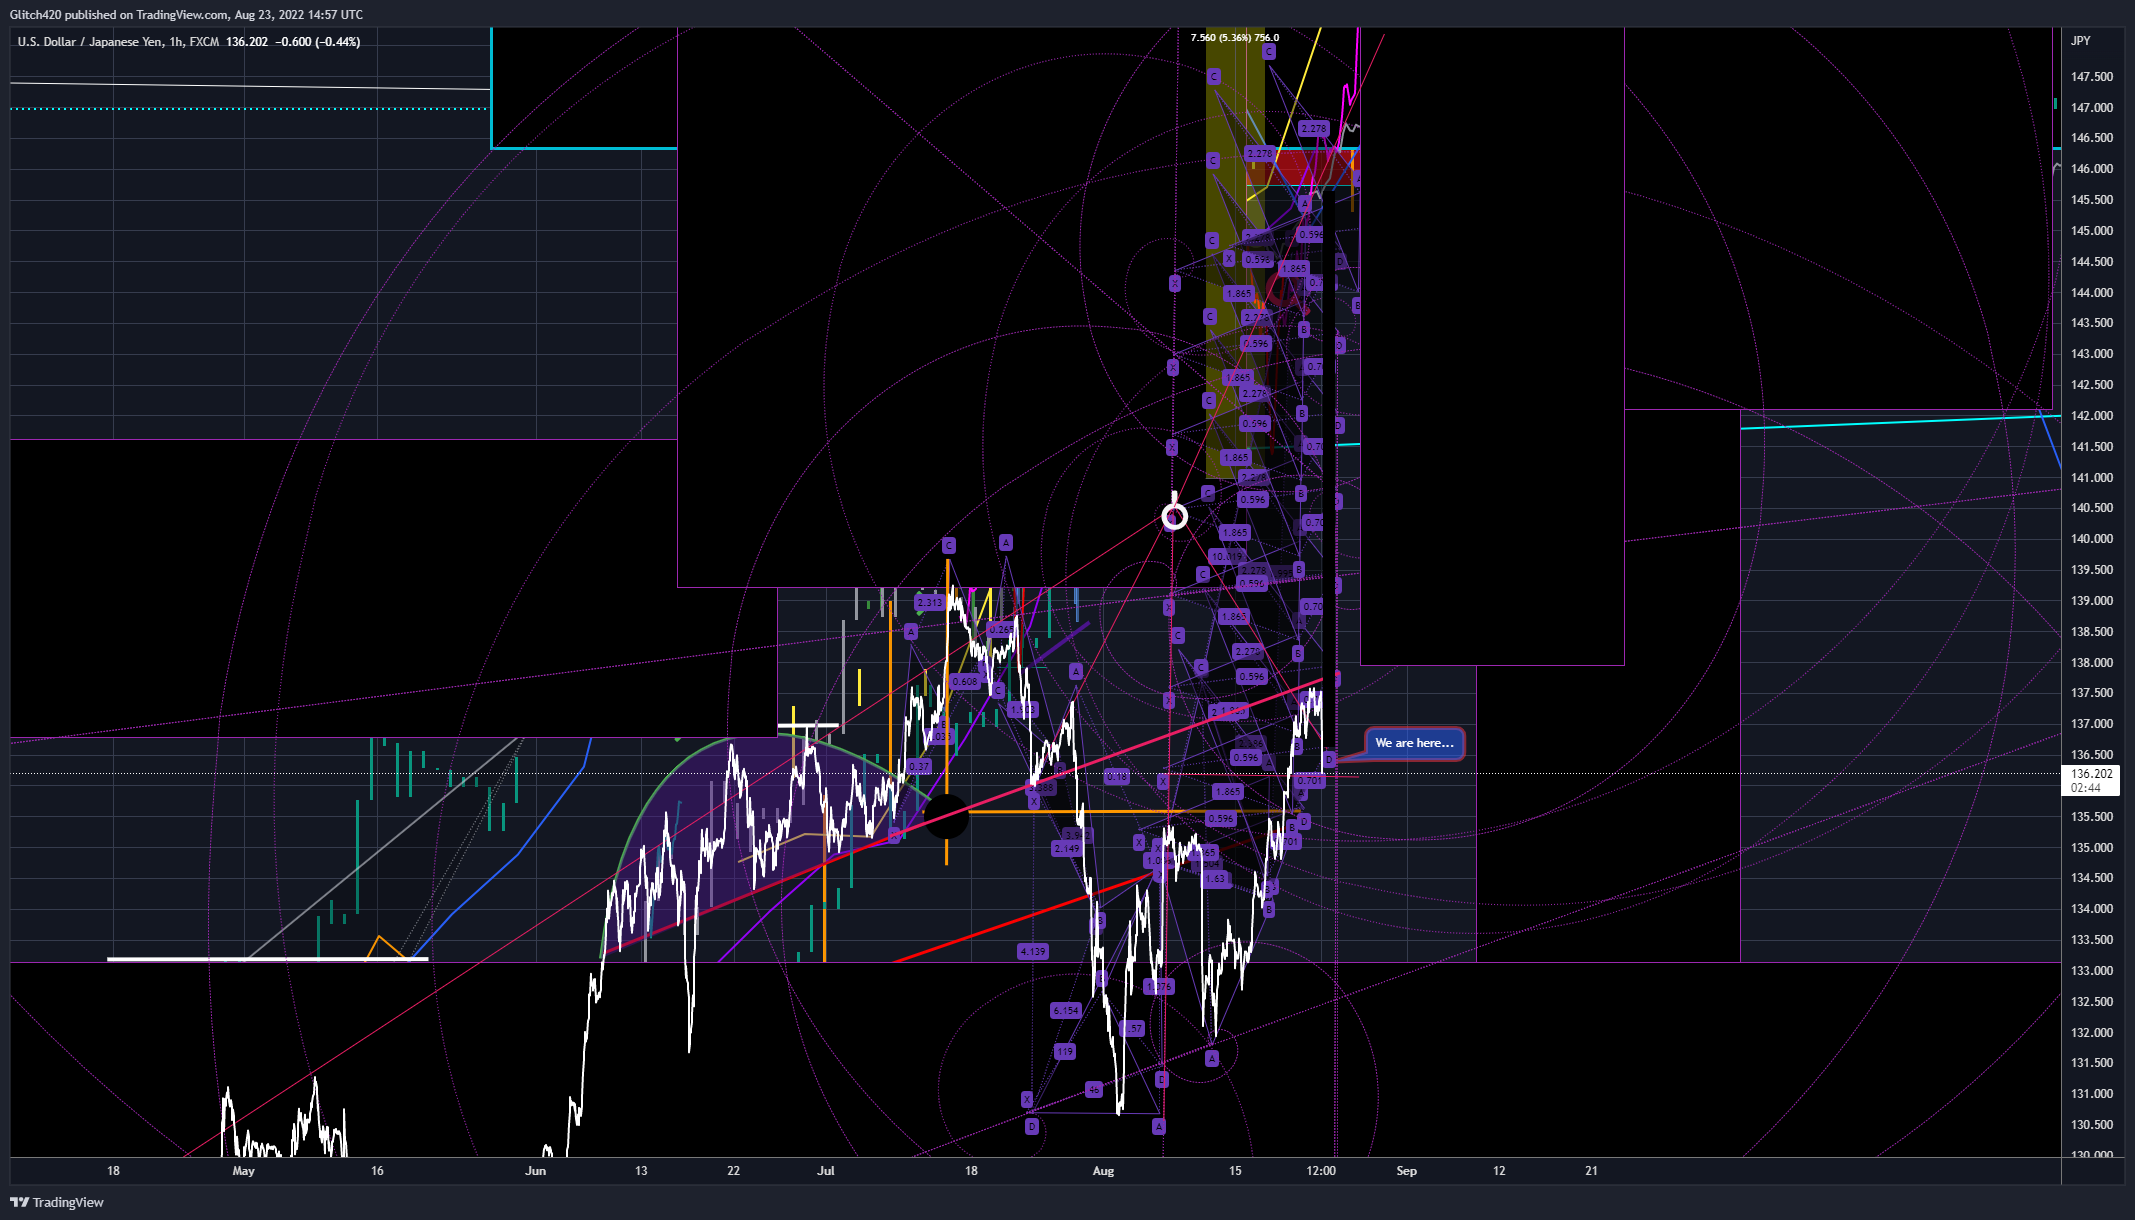Select the 10.819 ratio label
Screen dimensions: 2135x1220
(x=1226, y=556)
